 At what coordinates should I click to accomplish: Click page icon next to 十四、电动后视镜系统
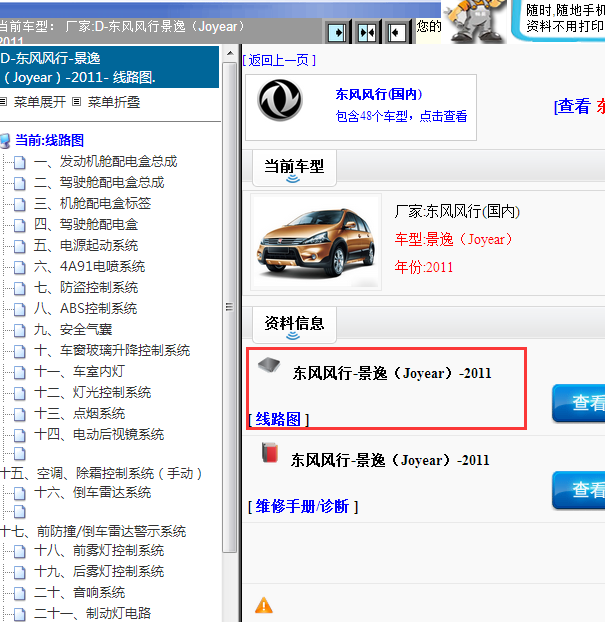click(x=19, y=436)
